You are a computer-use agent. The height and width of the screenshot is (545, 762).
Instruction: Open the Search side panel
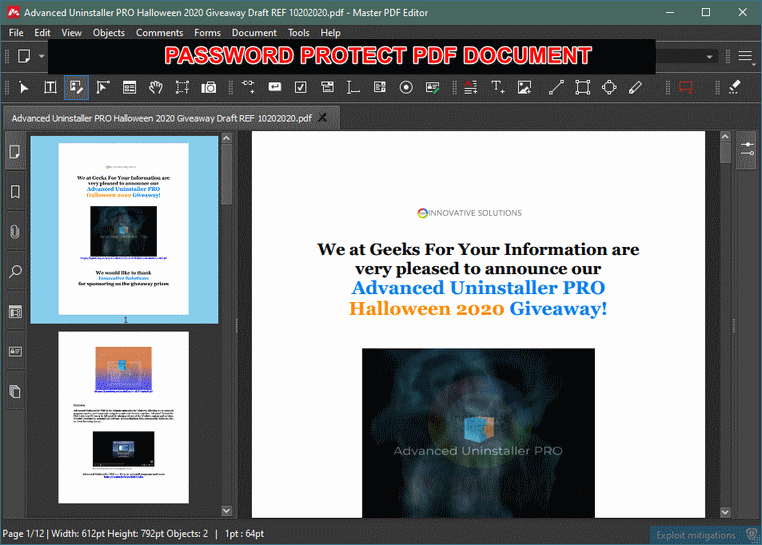(15, 271)
